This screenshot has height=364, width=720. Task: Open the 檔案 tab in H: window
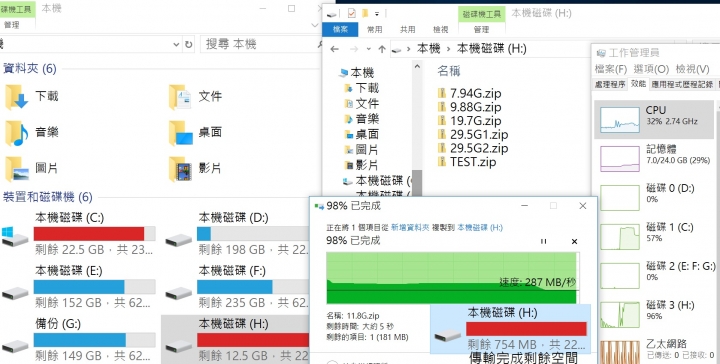(340, 29)
